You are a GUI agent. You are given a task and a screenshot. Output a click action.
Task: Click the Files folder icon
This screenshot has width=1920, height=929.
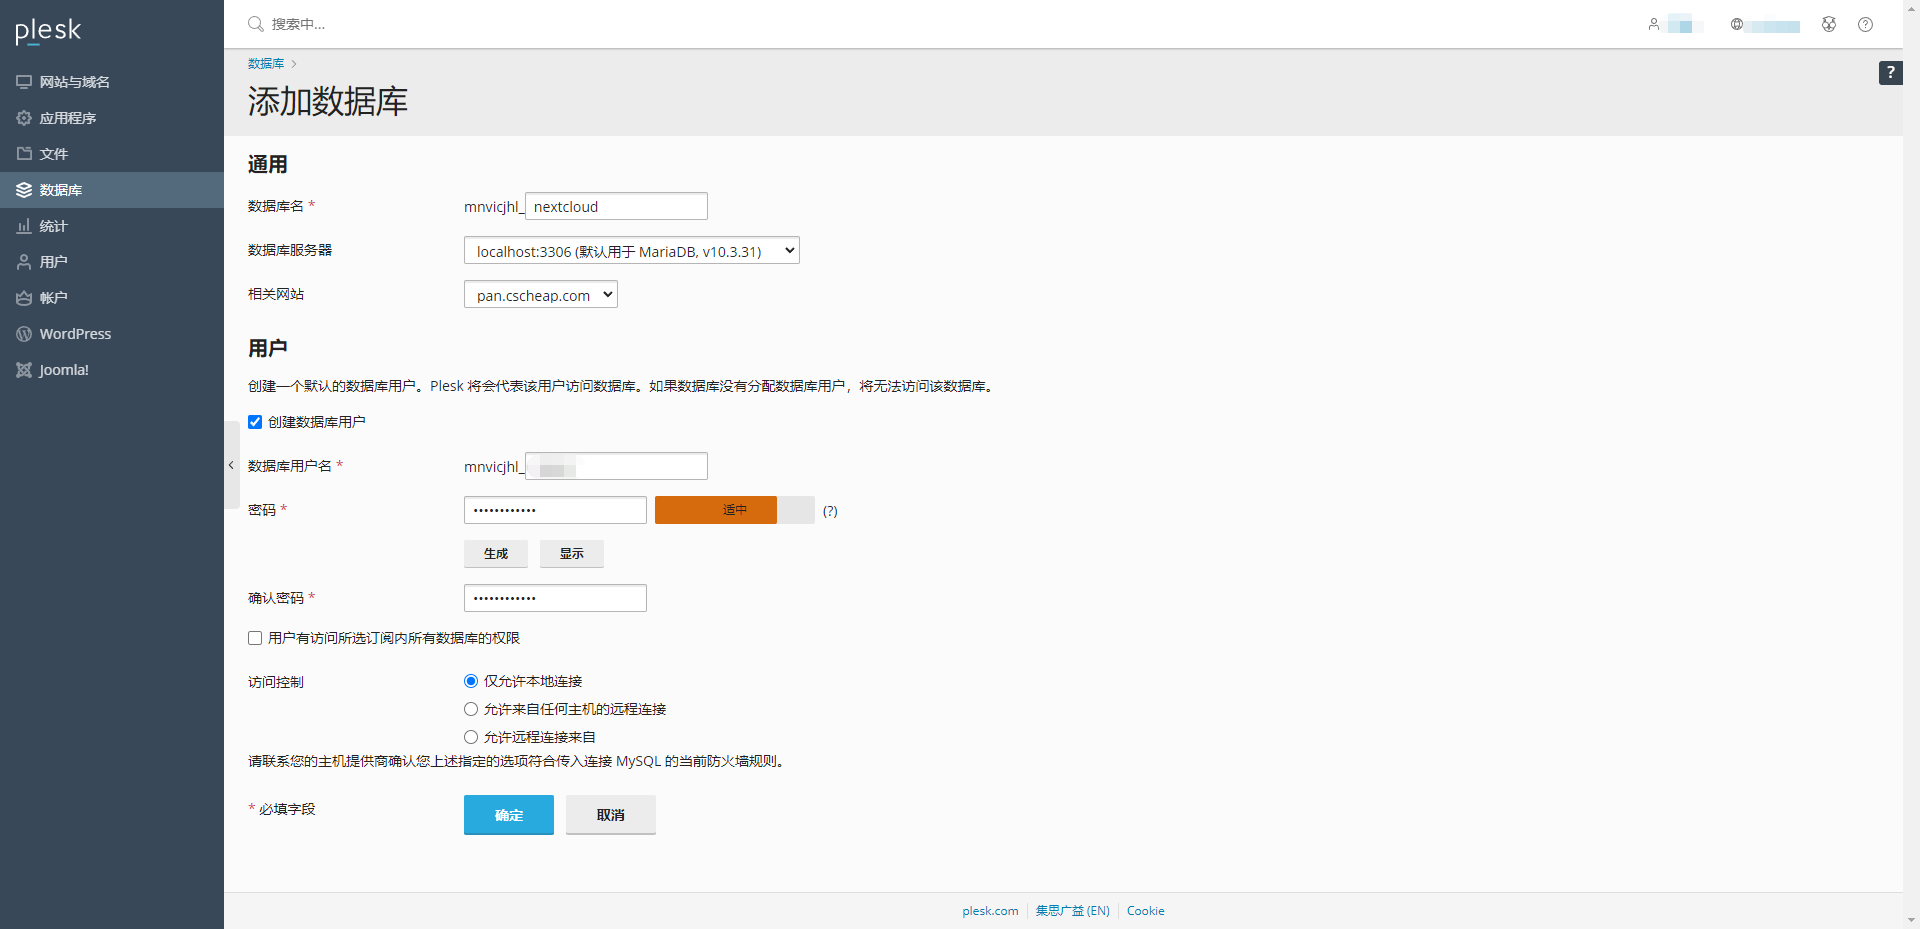pyautogui.click(x=24, y=154)
